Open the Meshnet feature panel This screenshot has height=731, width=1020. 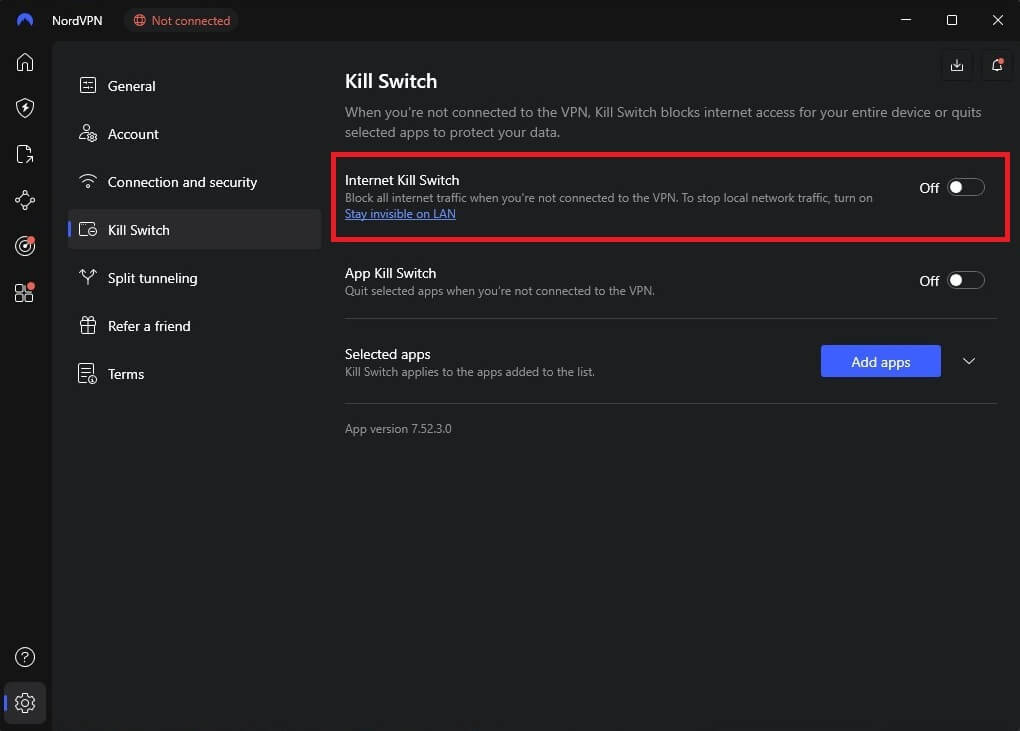coord(25,200)
